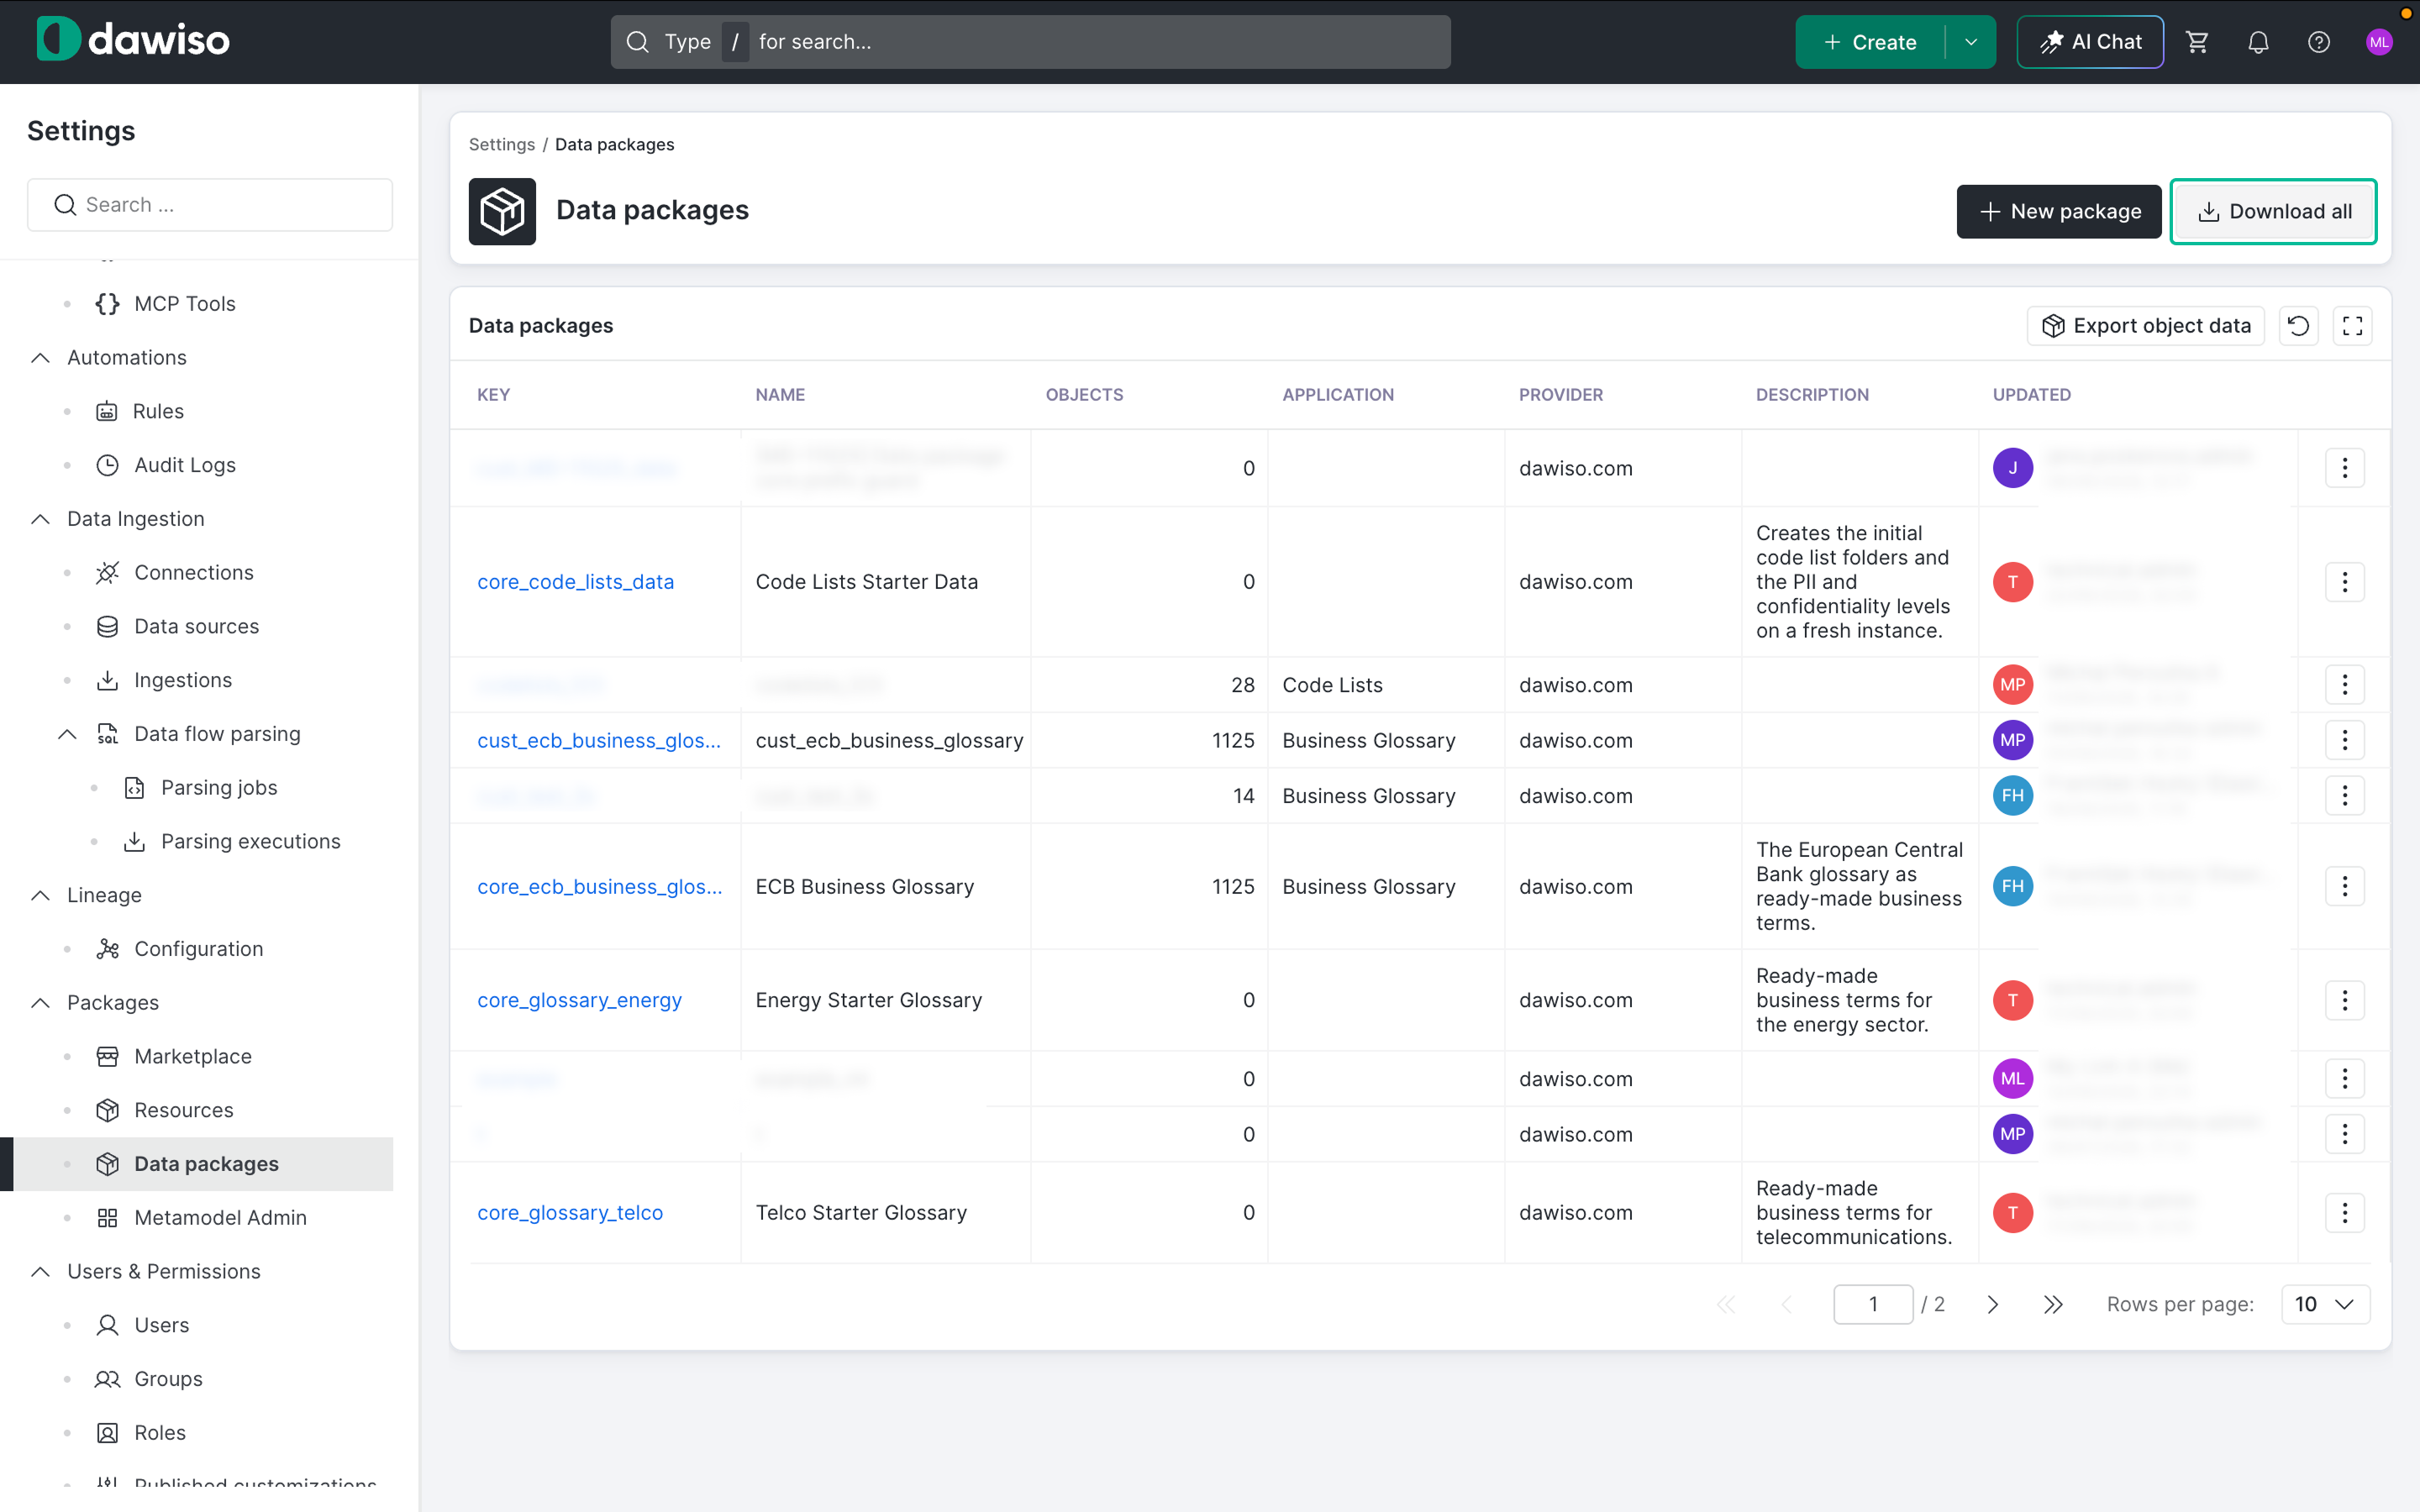This screenshot has width=2420, height=1512.
Task: Open row actions for the ML-updated row
Action: 2344,1079
